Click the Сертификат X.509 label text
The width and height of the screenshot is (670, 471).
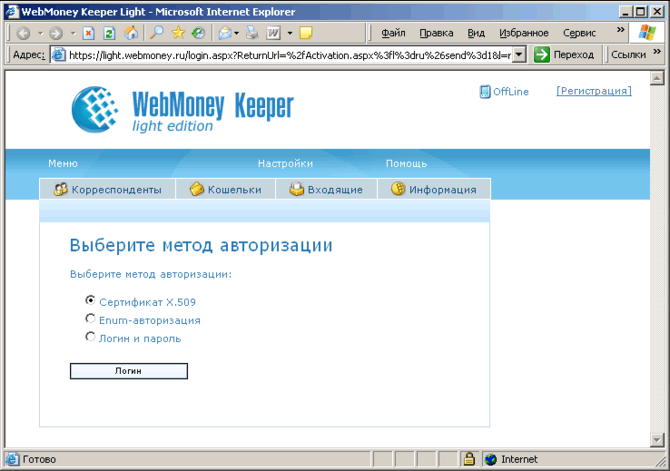(x=147, y=302)
